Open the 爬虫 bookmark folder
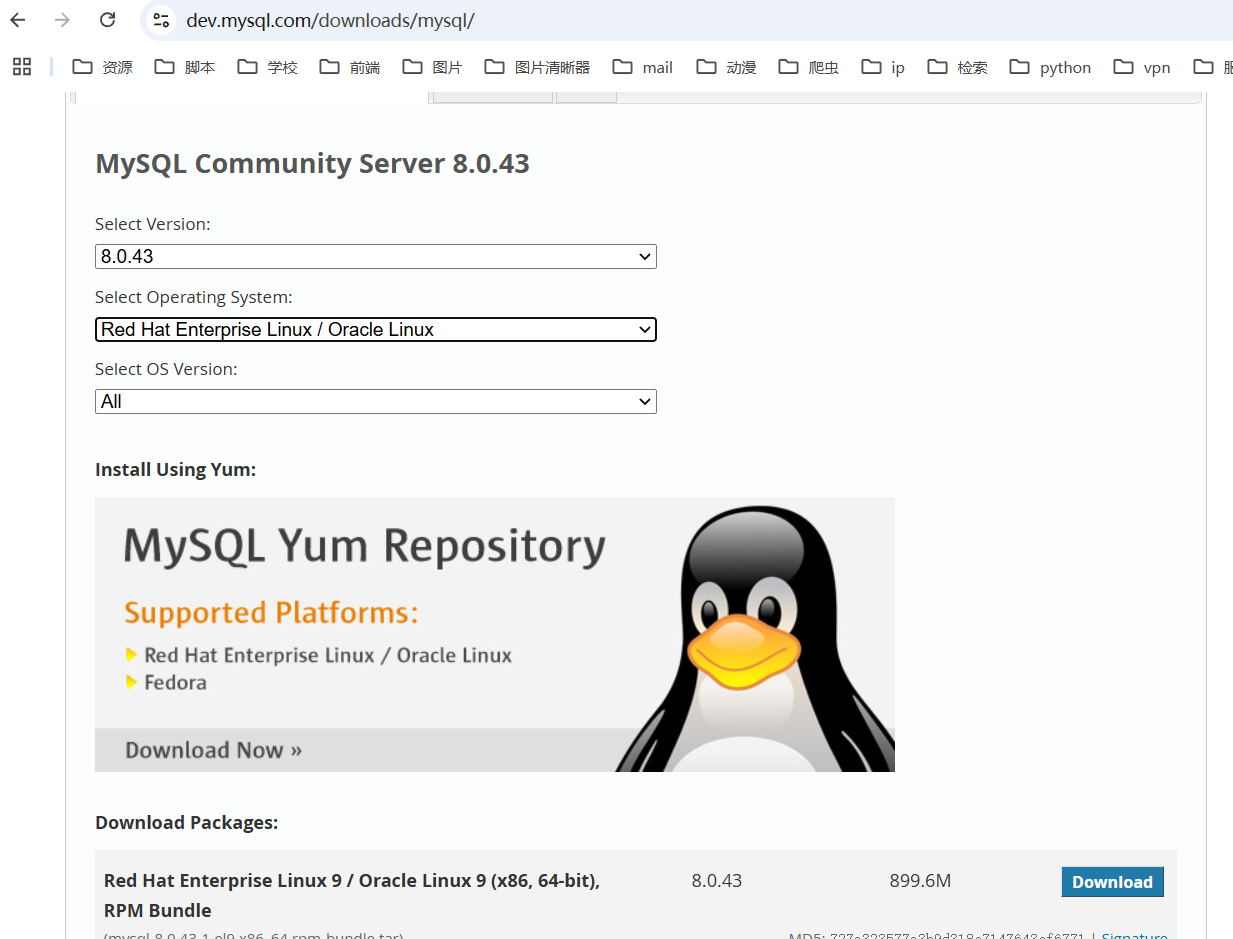This screenshot has height=939, width=1233. 809,67
